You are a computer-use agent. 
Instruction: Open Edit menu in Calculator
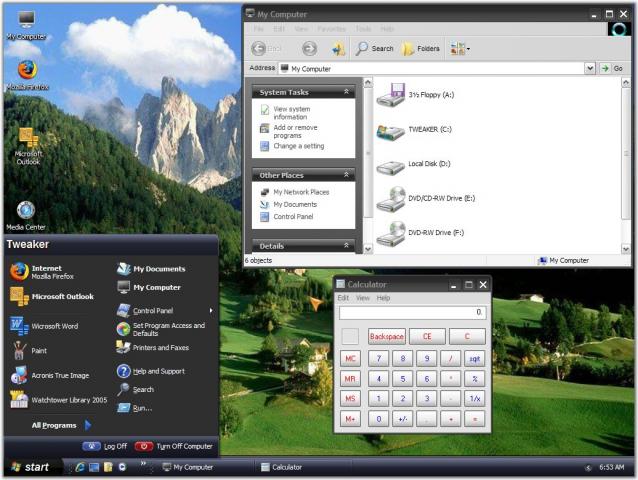pyautogui.click(x=343, y=298)
